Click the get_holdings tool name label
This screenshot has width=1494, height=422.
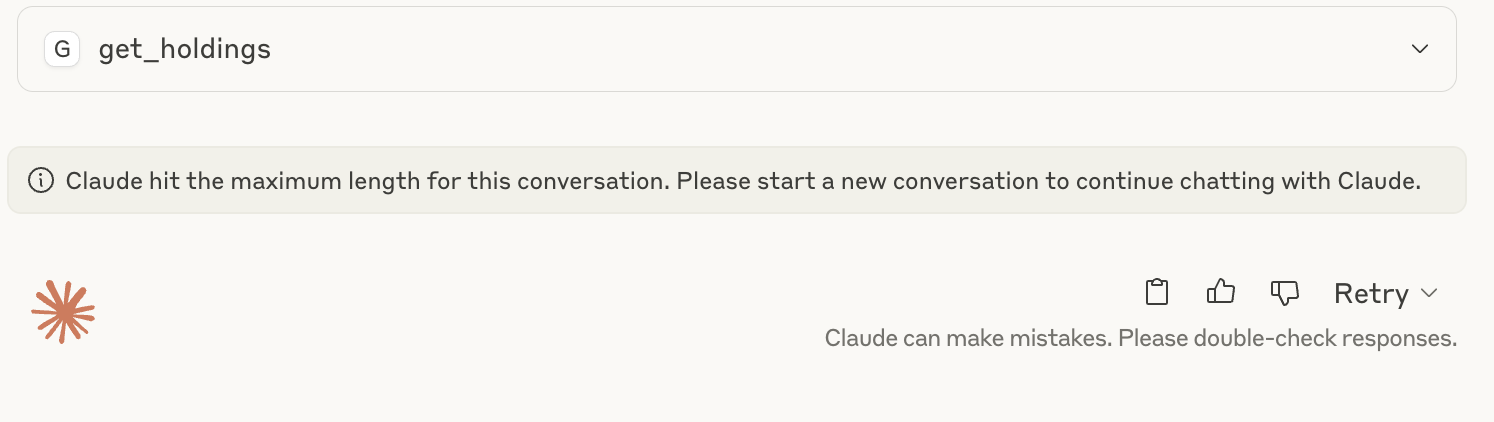pyautogui.click(x=184, y=49)
